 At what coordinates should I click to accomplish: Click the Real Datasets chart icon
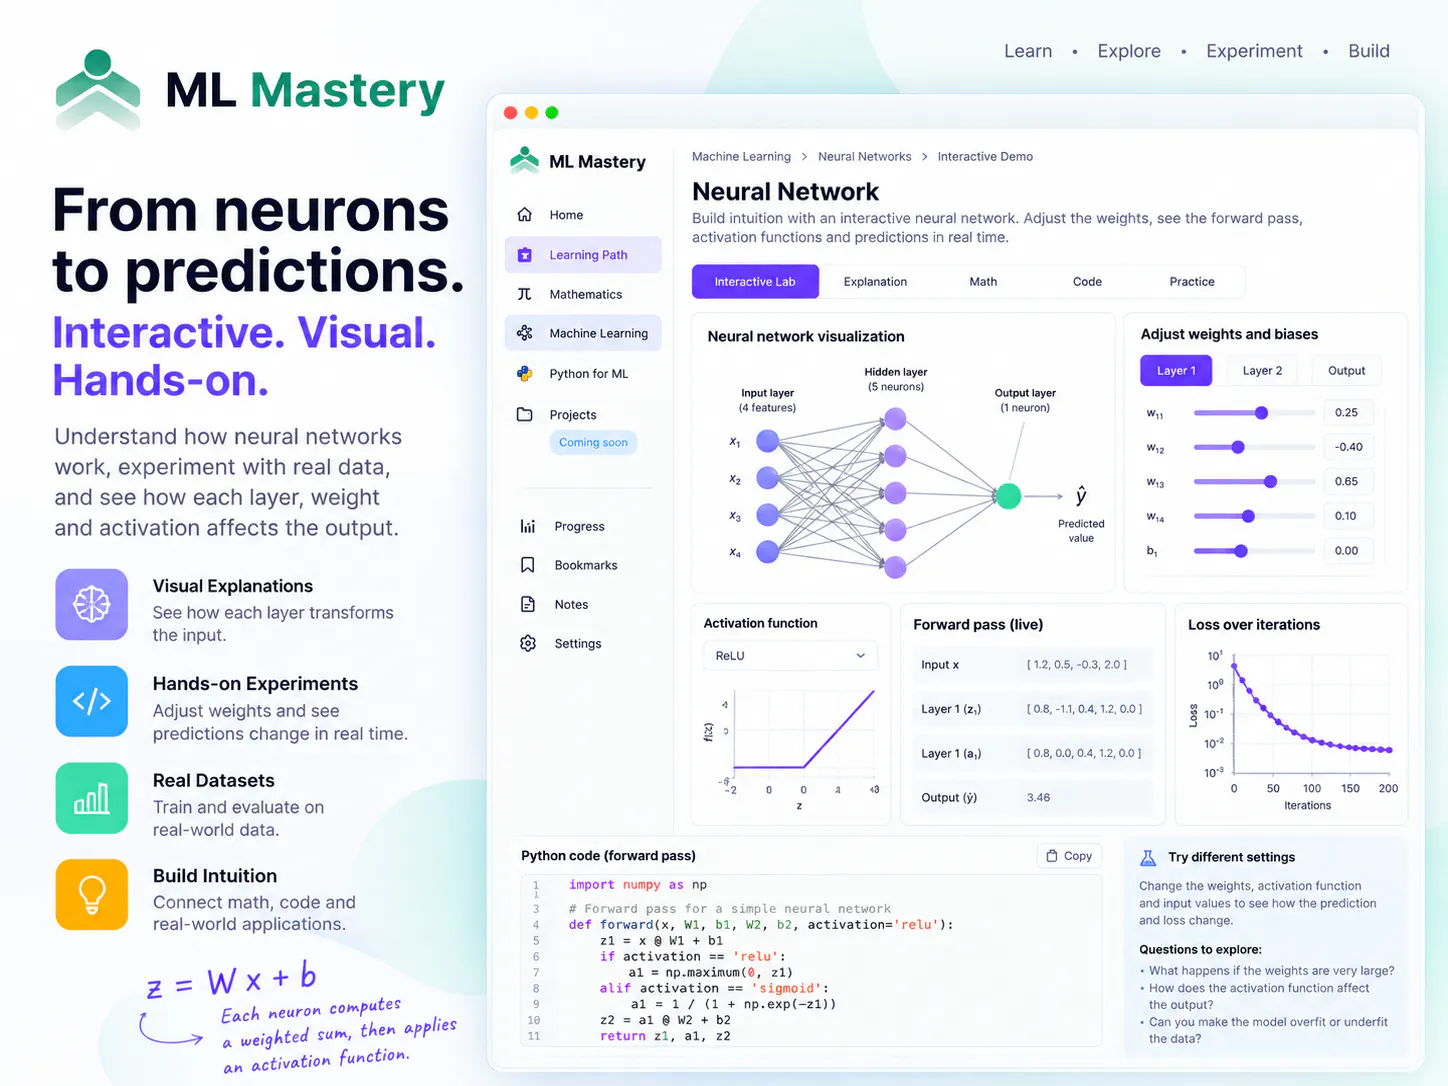[91, 798]
